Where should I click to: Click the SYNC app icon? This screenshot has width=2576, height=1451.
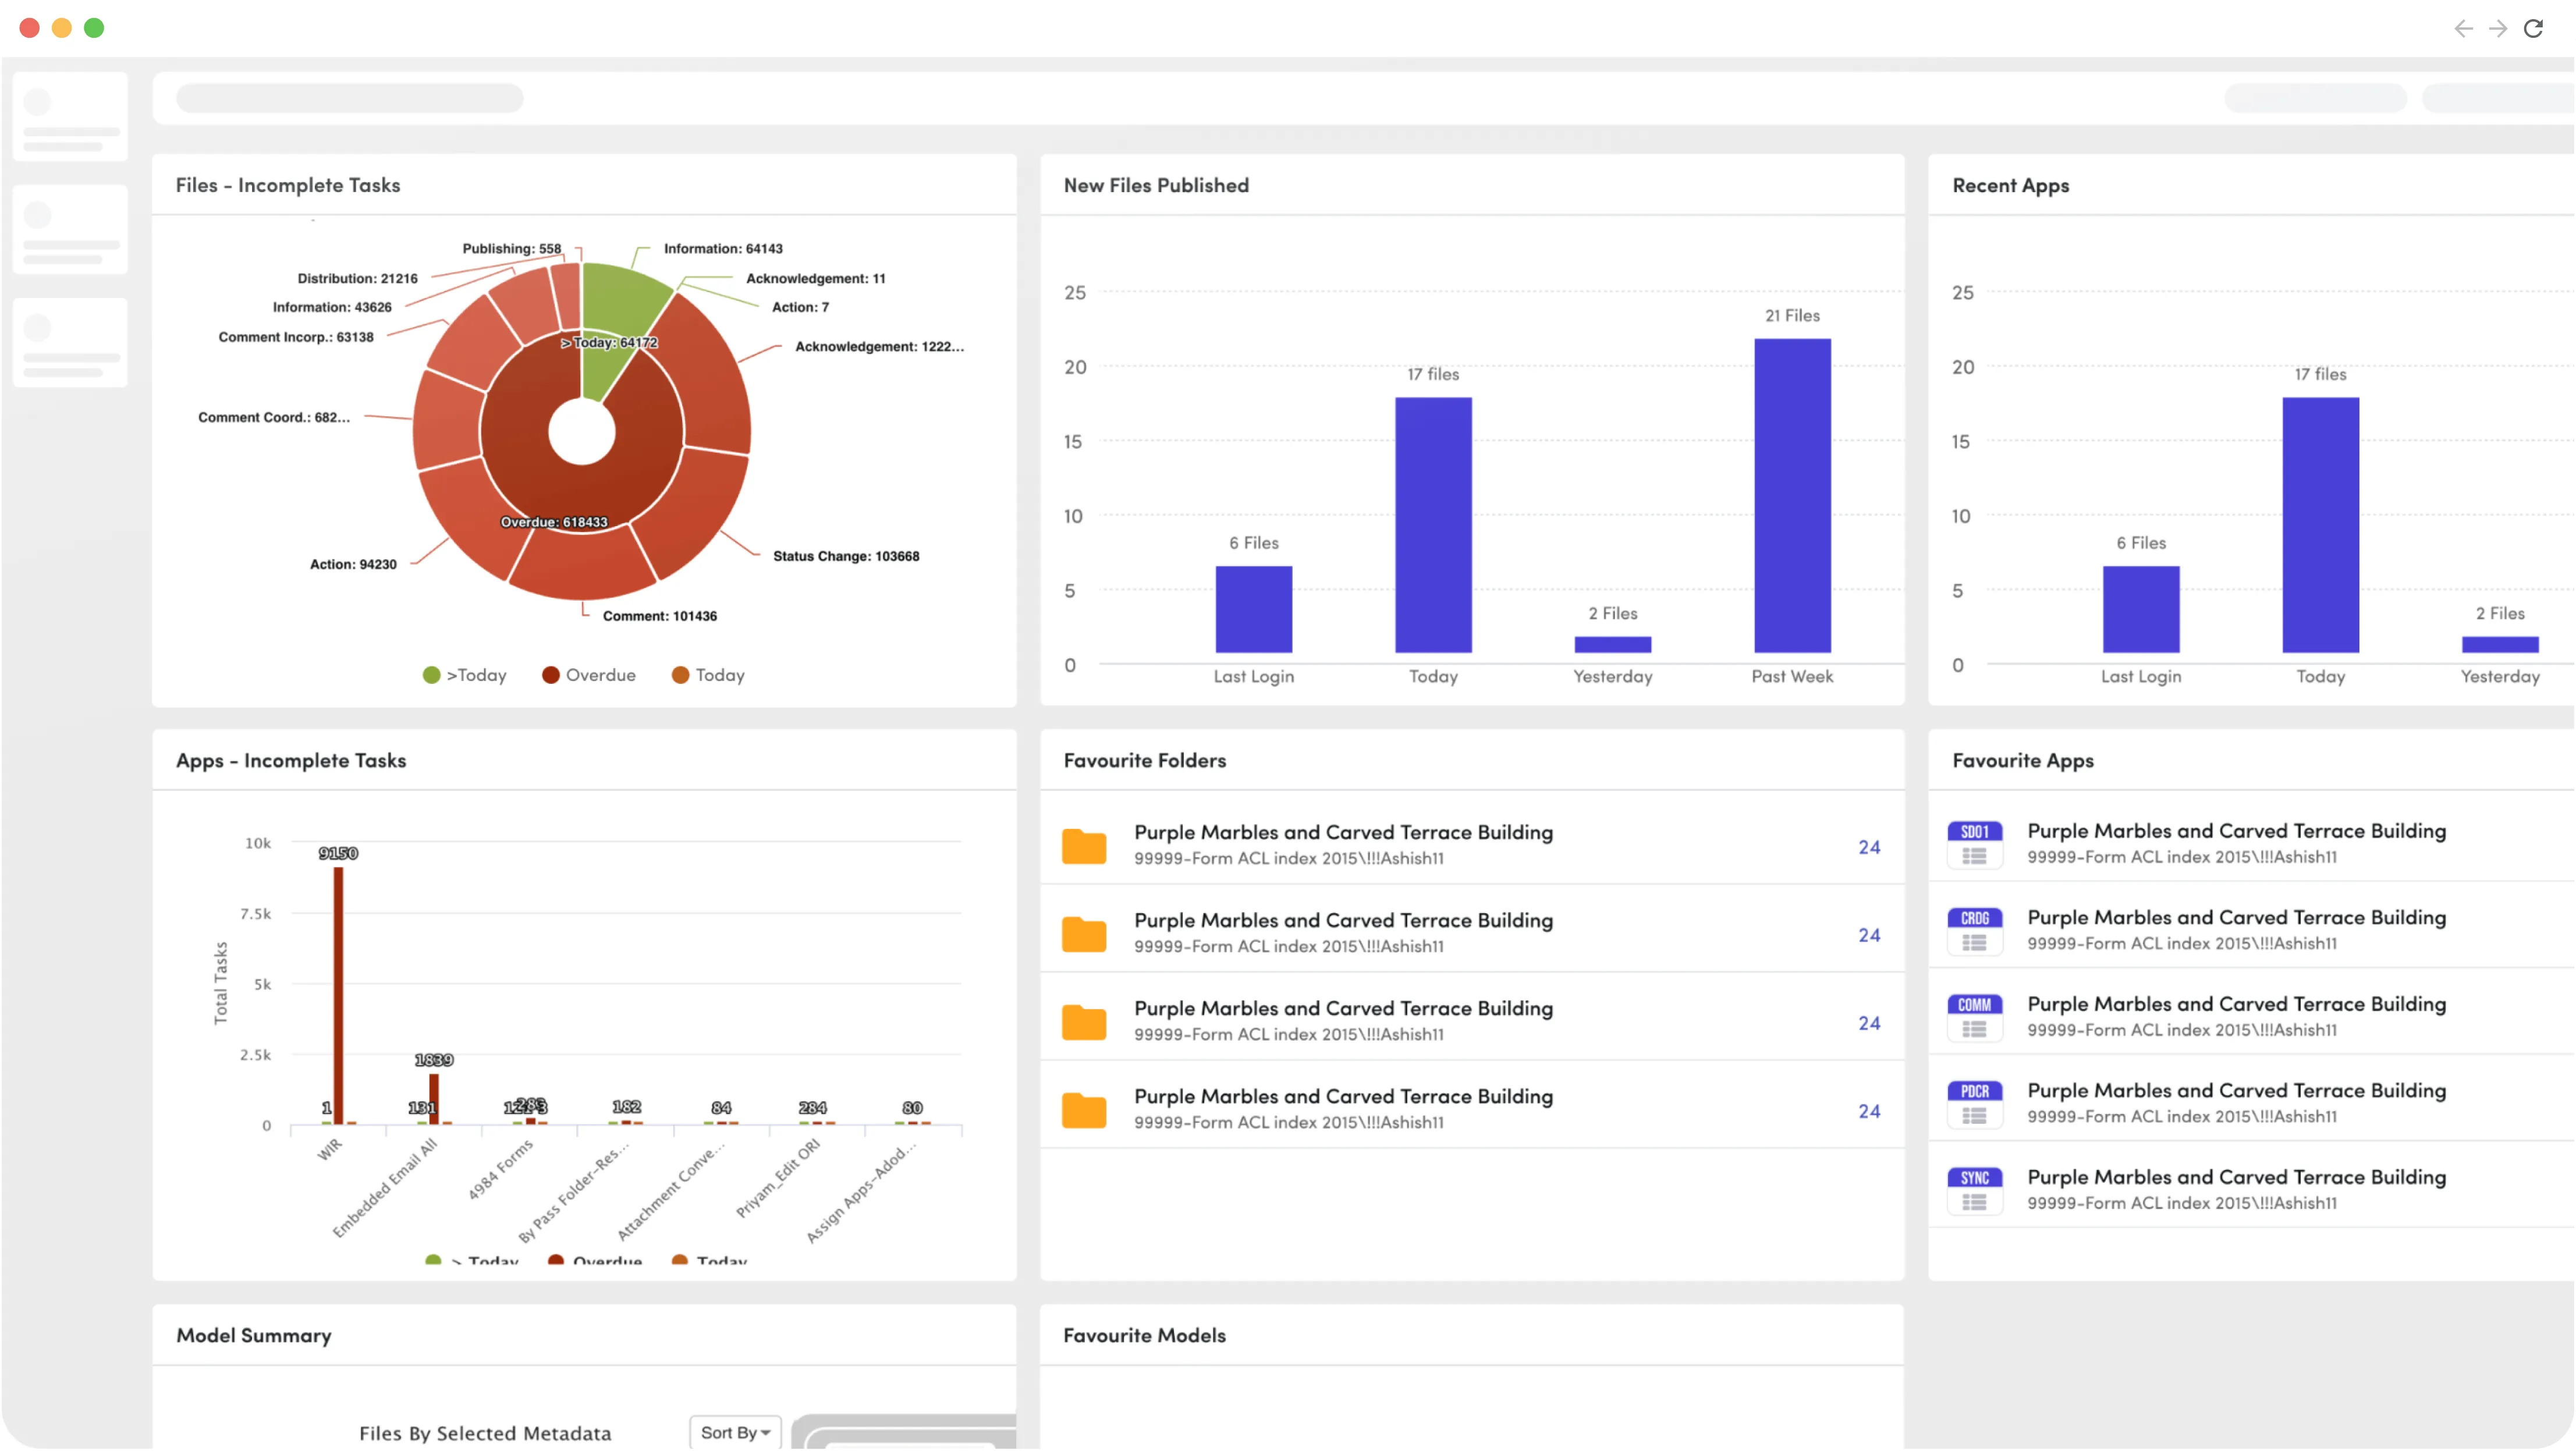pyautogui.click(x=1974, y=1191)
